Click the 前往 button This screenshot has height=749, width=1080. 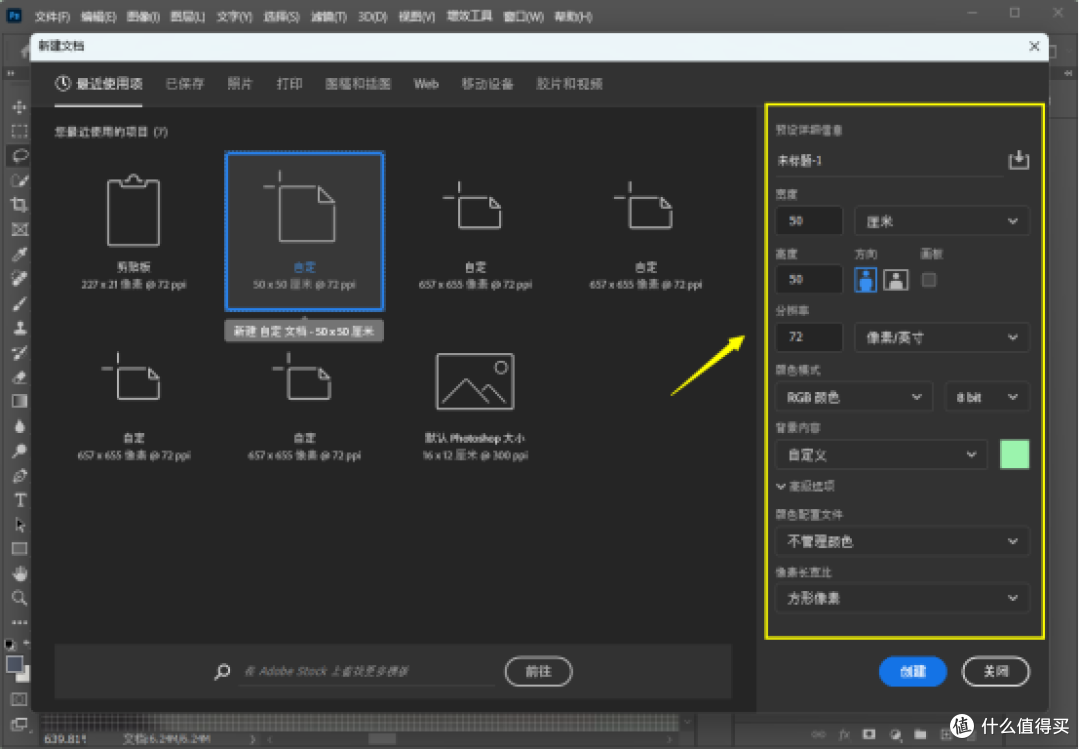point(538,671)
